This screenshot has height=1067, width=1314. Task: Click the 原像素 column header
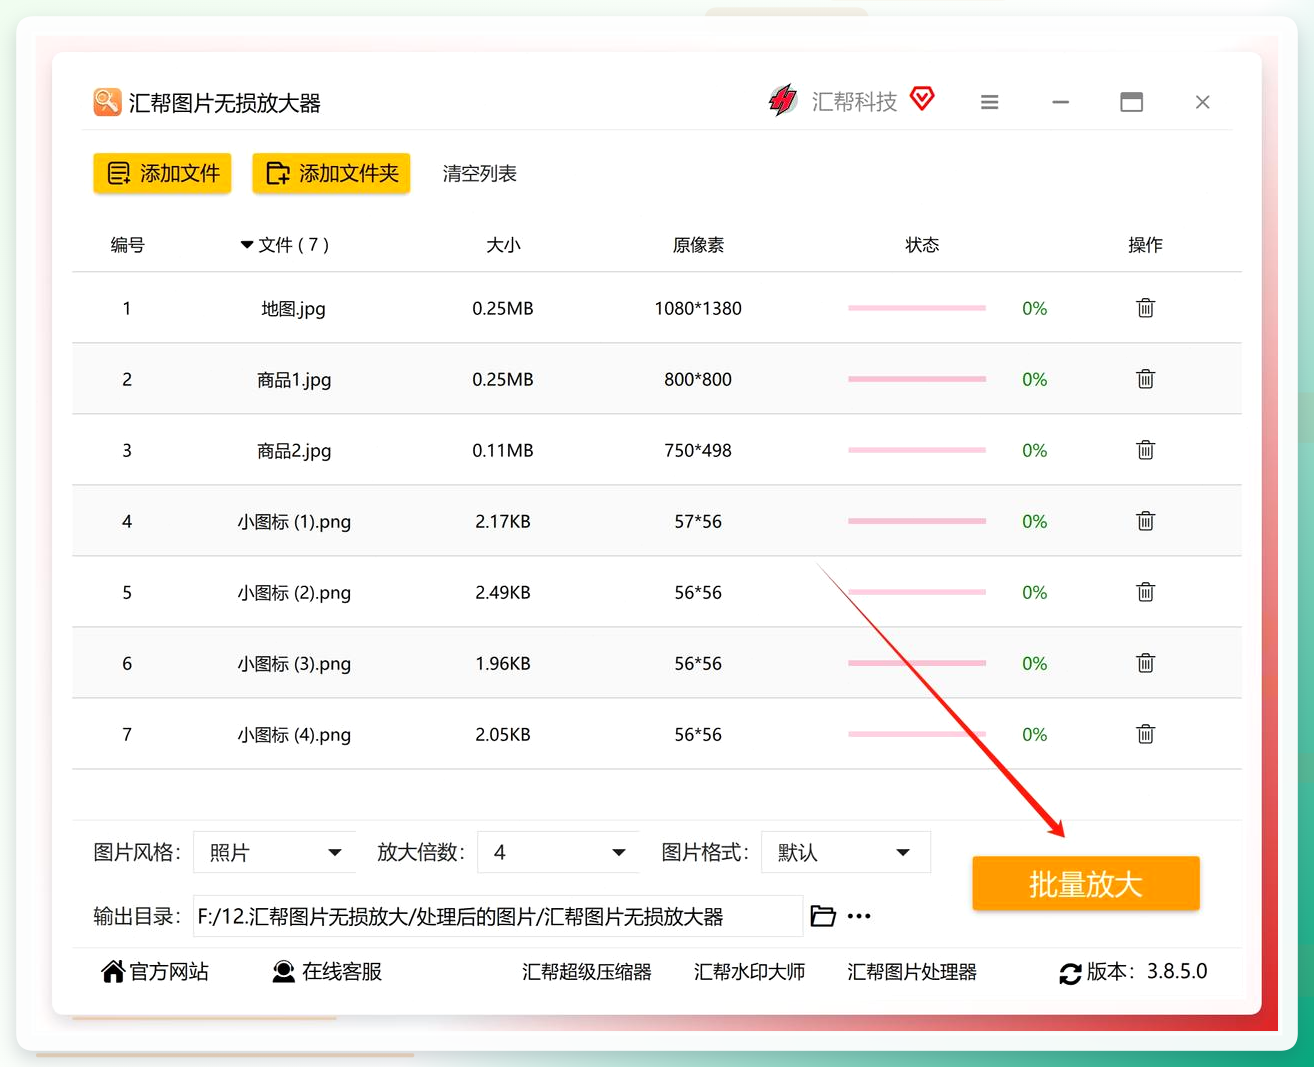point(698,245)
